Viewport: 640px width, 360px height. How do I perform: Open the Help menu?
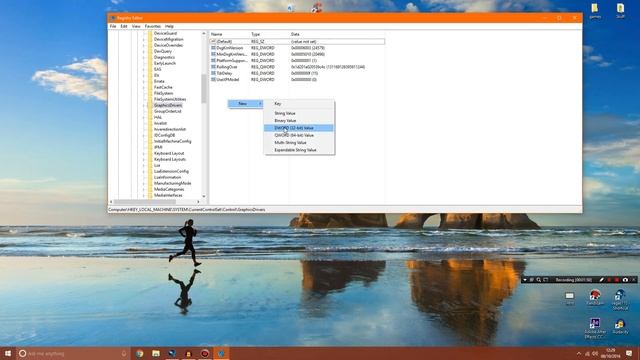(x=169, y=26)
